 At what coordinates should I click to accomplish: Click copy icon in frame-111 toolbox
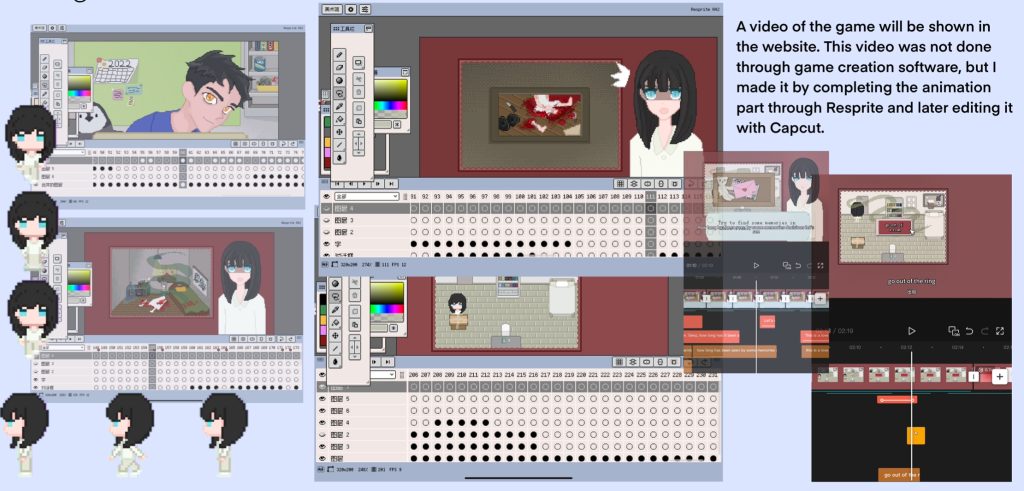click(359, 121)
